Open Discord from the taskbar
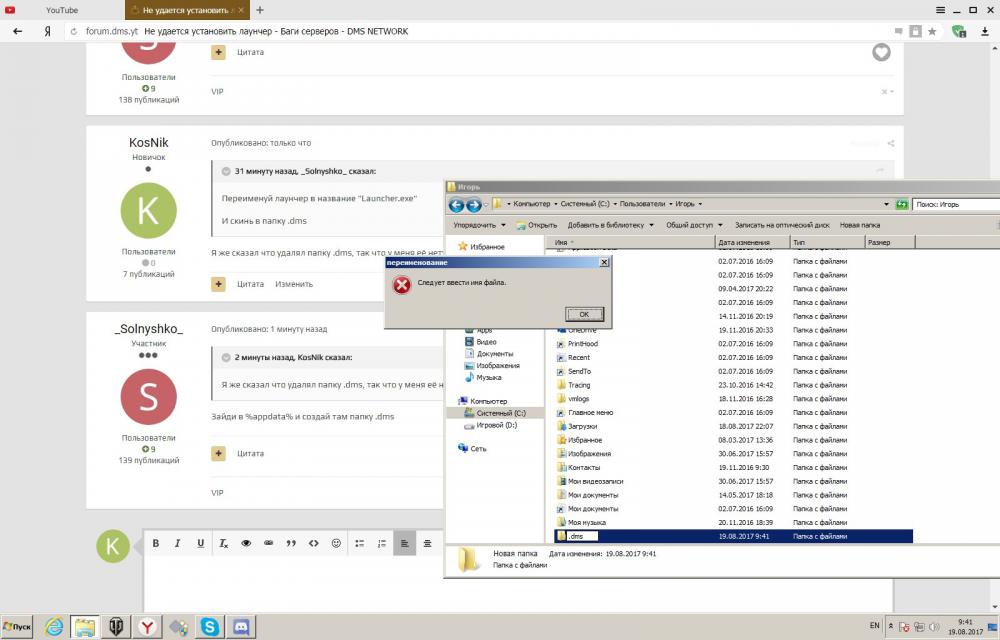1000x640 pixels. 241,627
